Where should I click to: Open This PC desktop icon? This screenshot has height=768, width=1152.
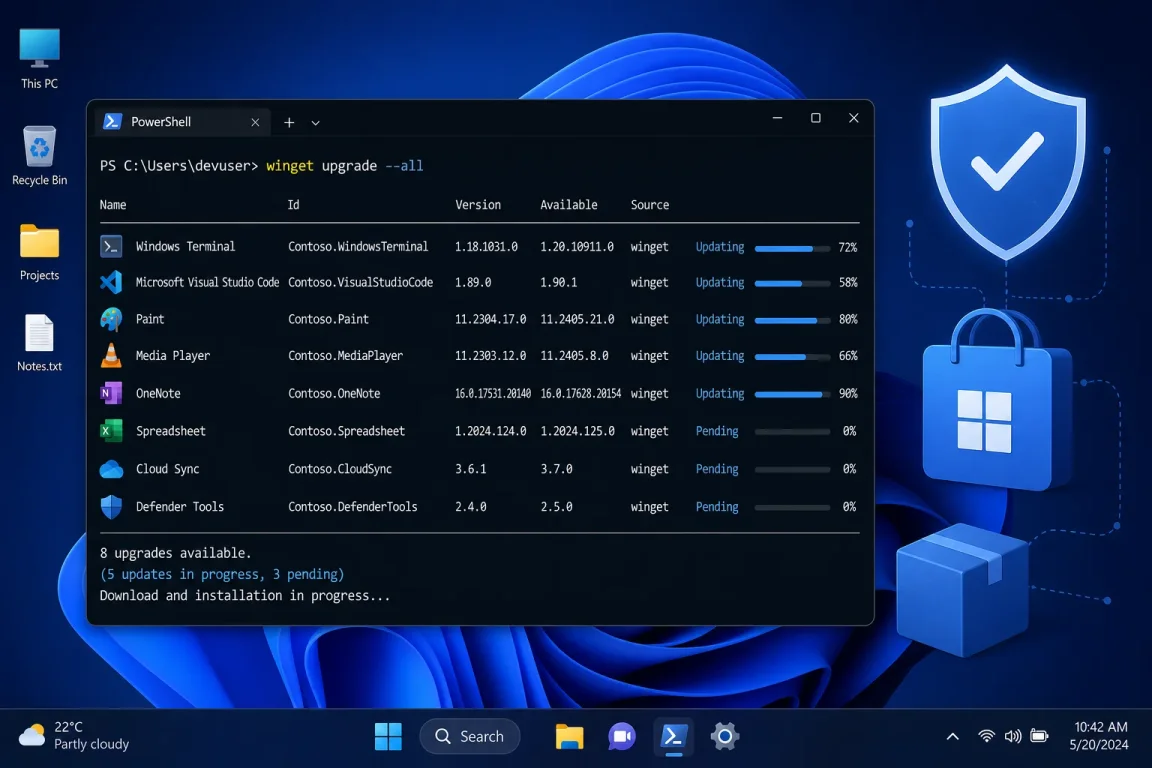(x=39, y=58)
